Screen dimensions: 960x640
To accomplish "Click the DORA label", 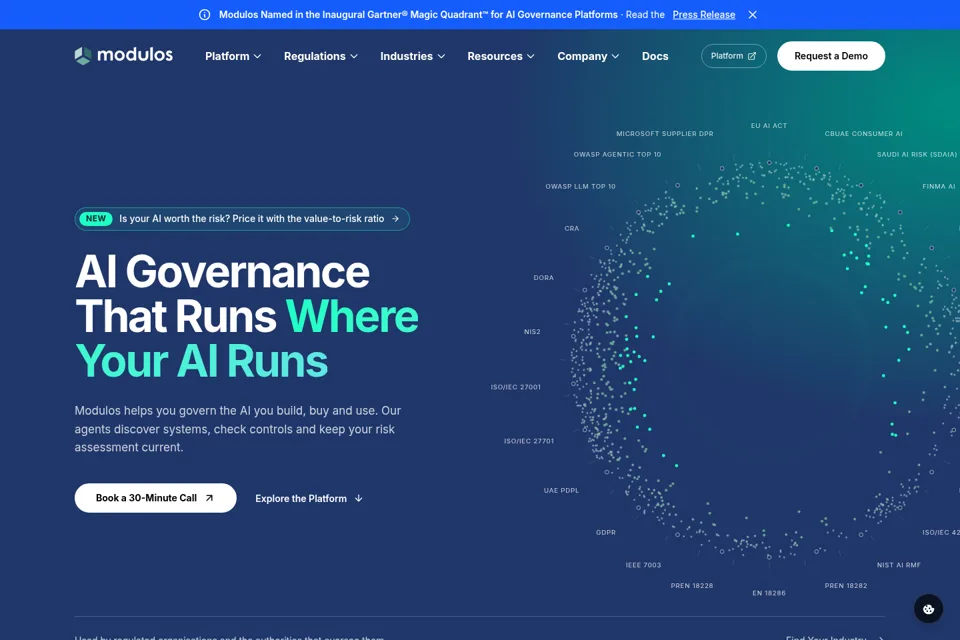I will coord(544,277).
